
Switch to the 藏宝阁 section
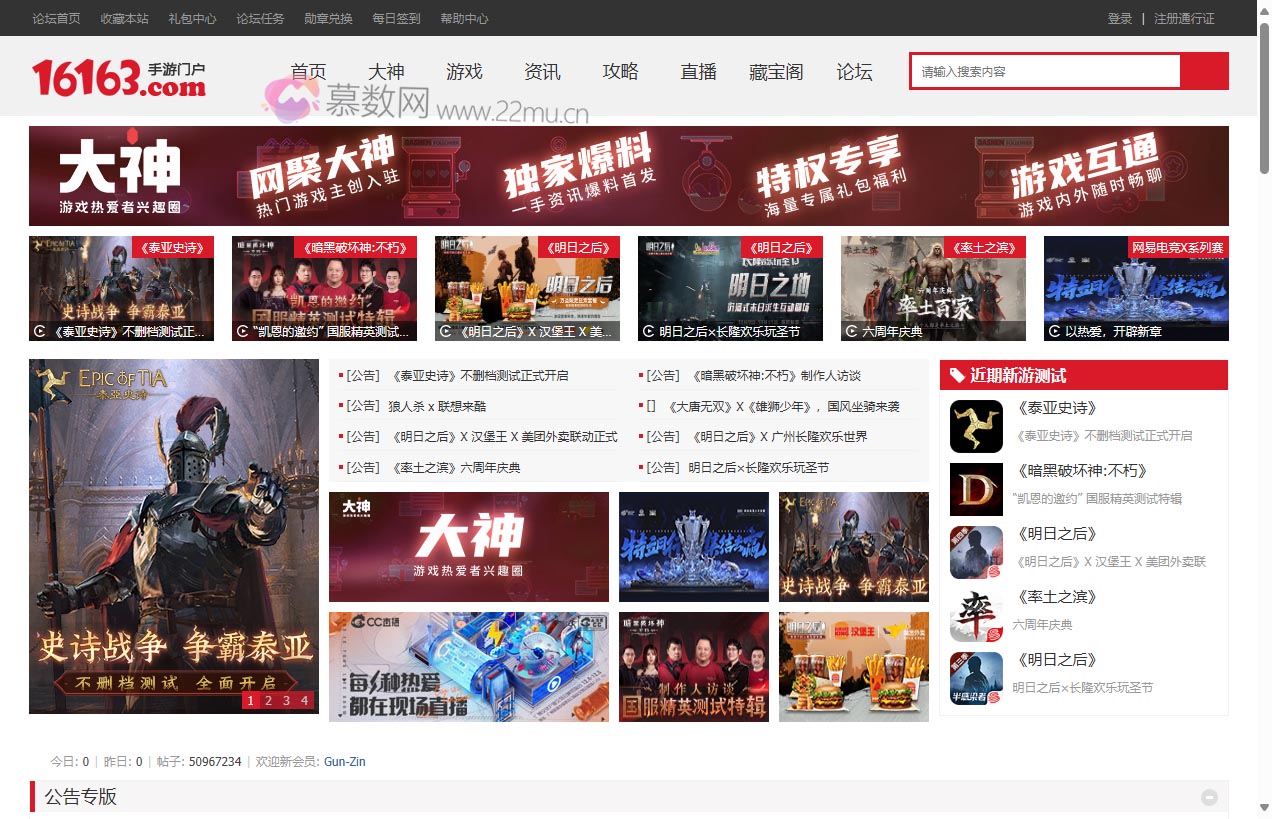coord(776,71)
